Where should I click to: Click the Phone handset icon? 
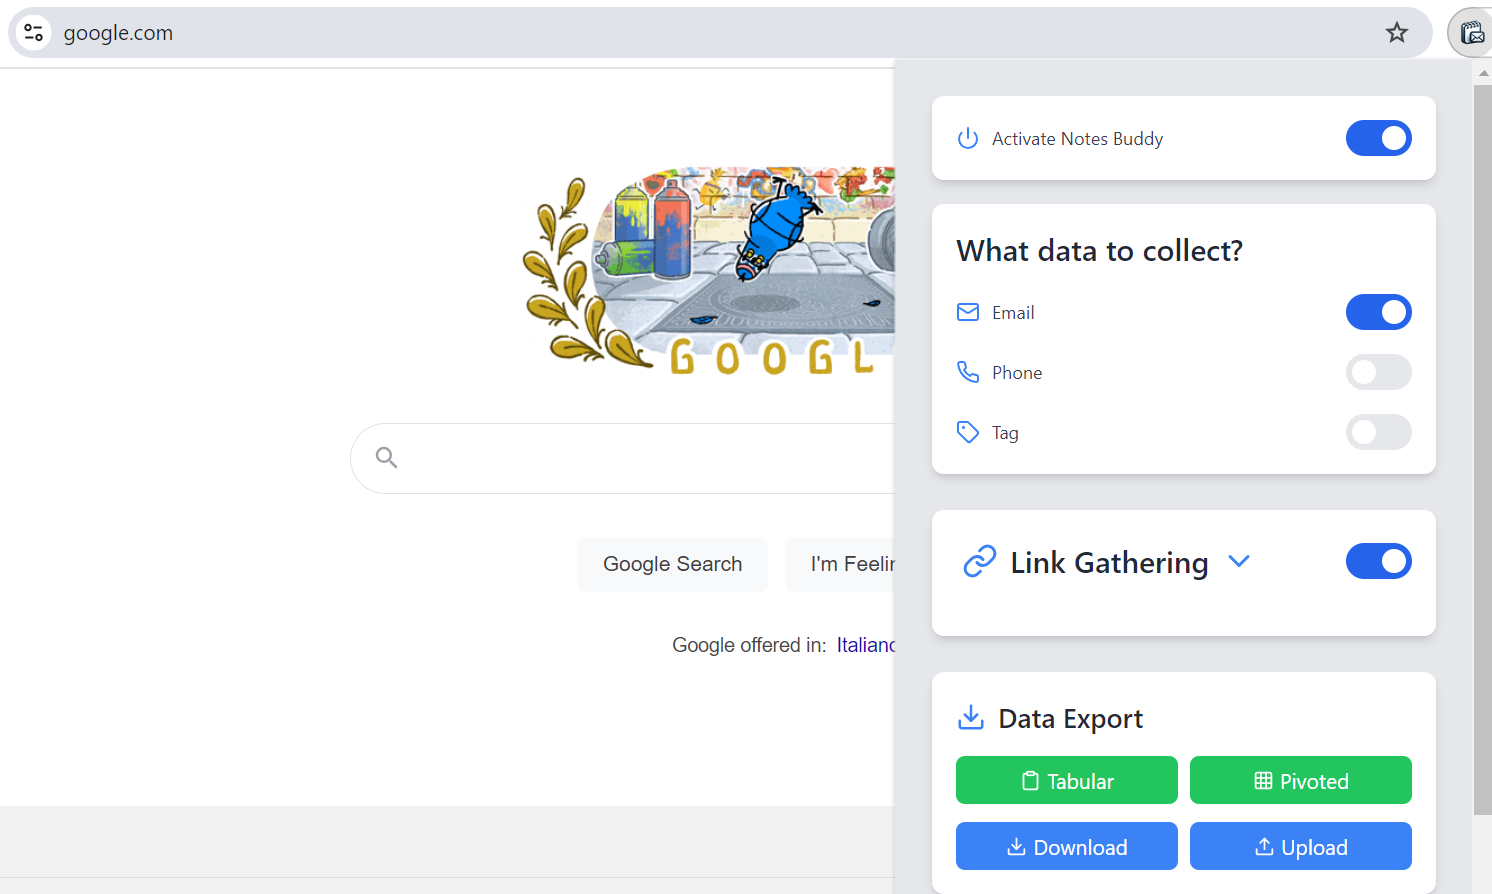tap(968, 372)
